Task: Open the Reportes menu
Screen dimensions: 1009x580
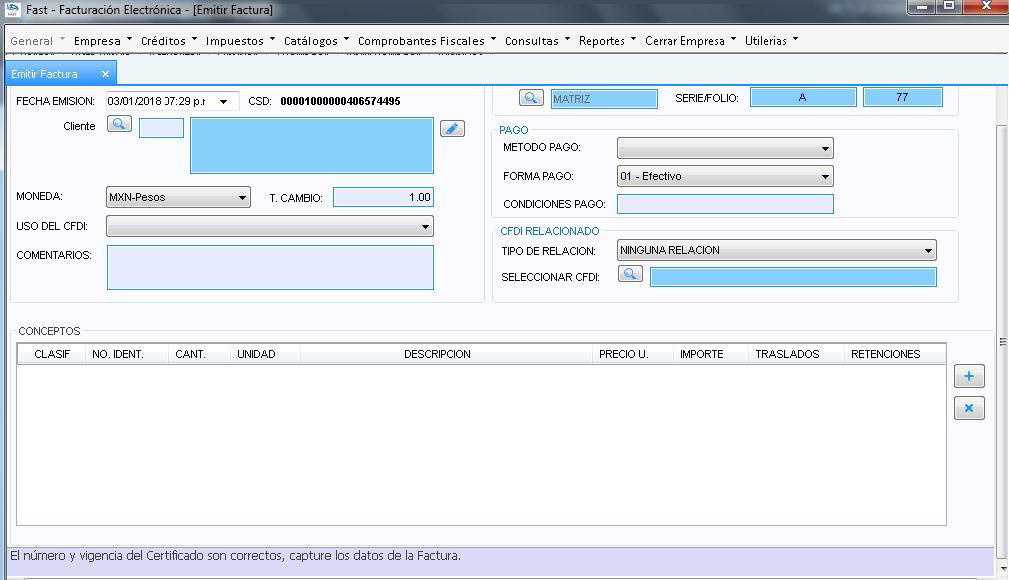Action: (x=607, y=41)
